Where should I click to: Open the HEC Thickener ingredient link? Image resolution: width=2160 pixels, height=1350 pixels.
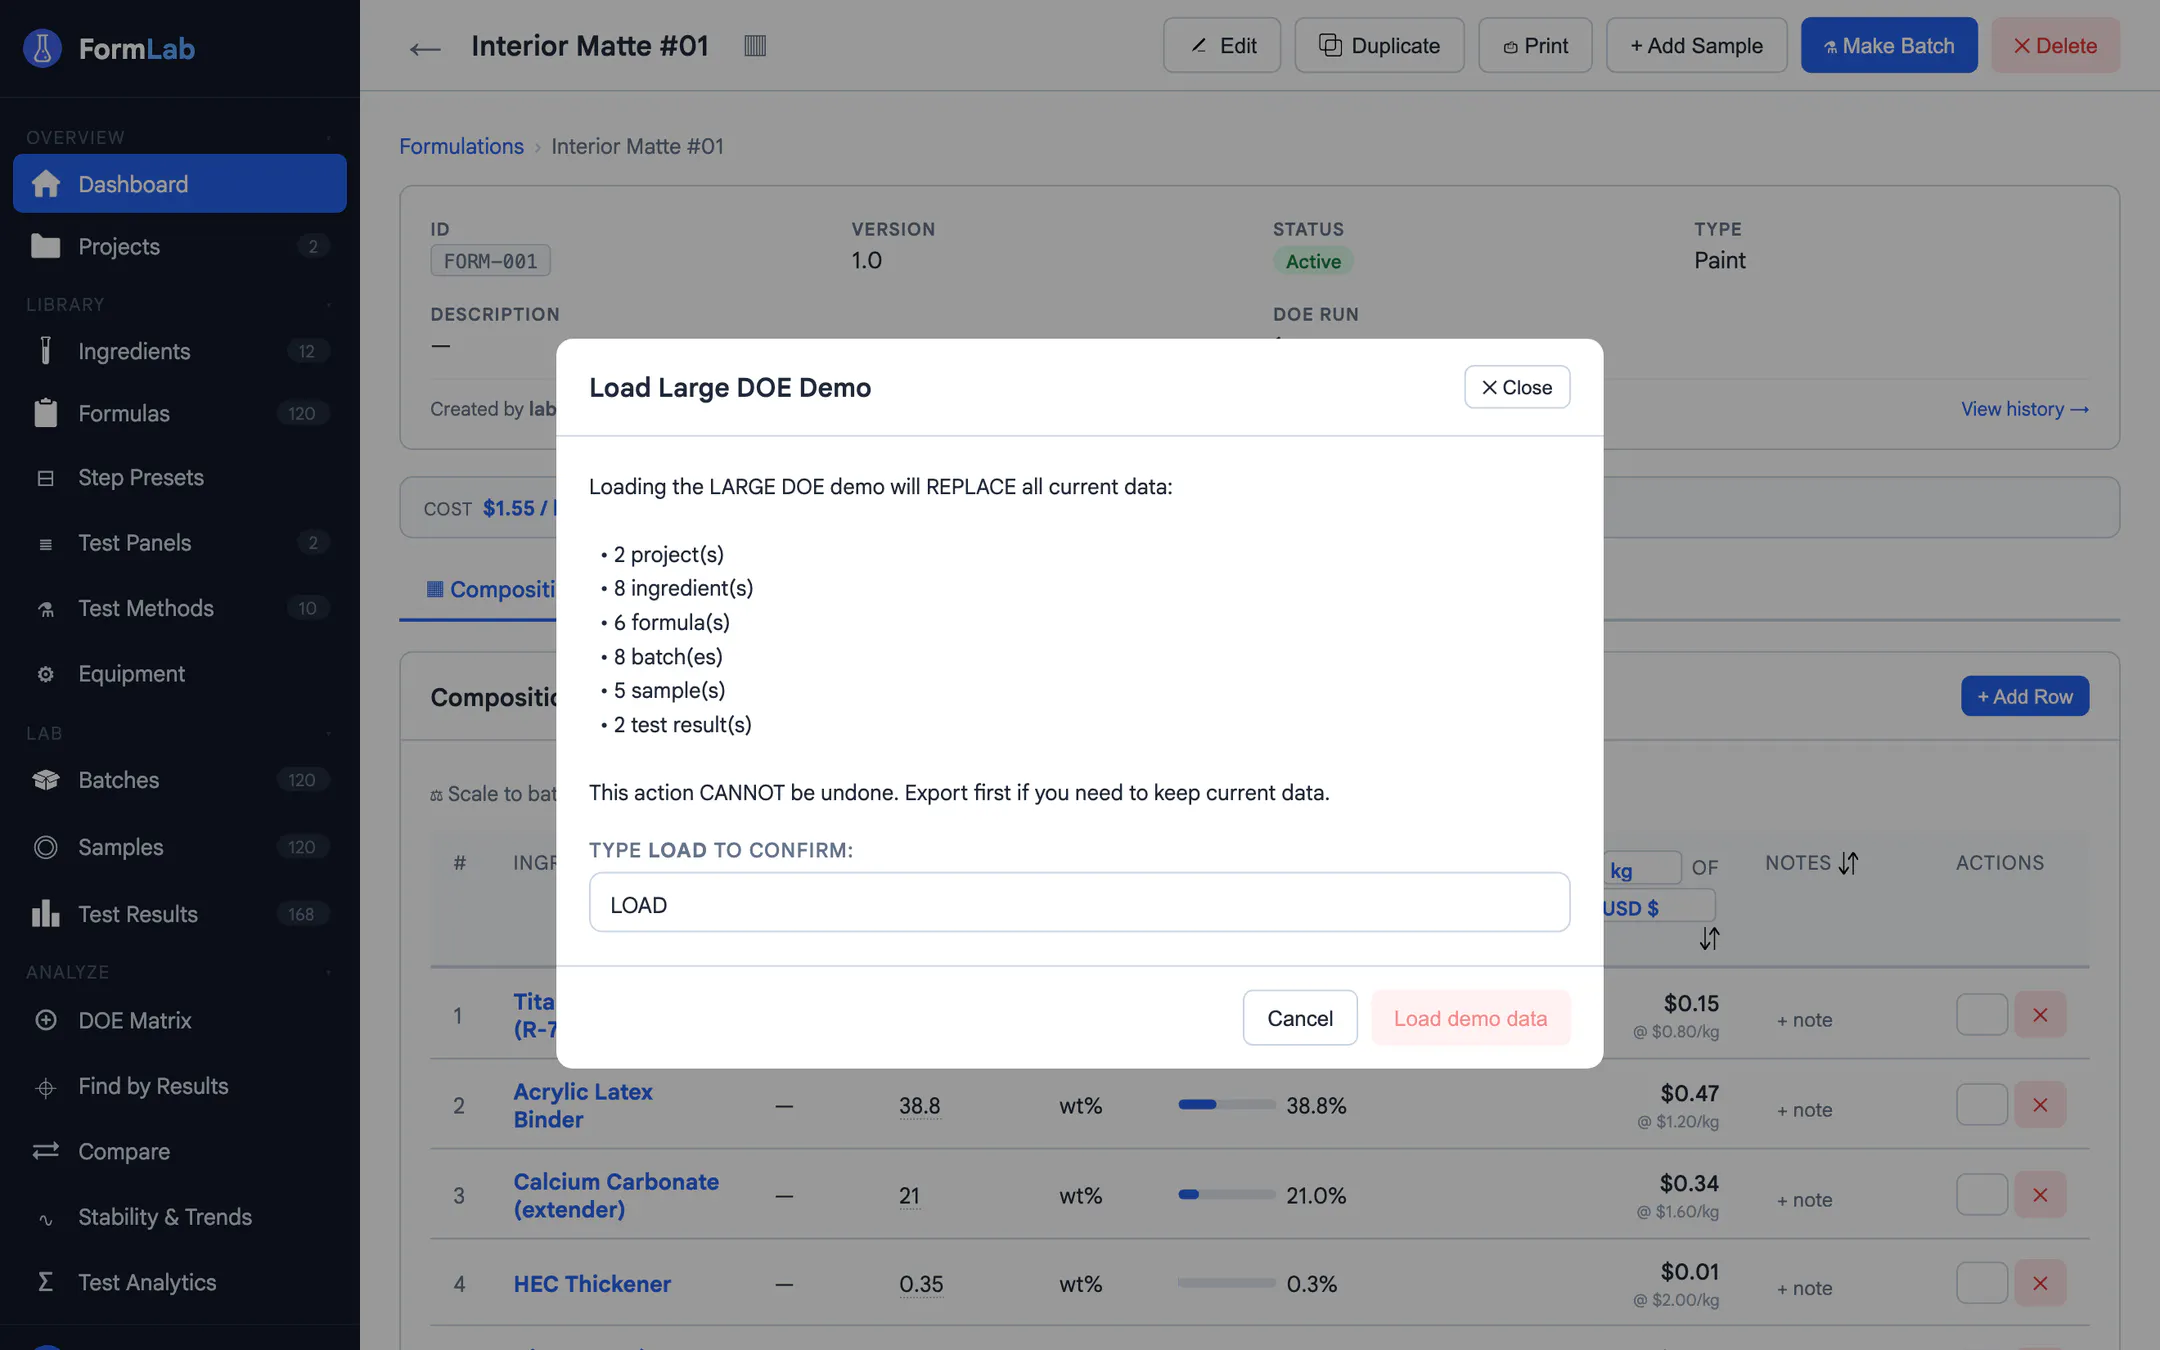point(592,1283)
